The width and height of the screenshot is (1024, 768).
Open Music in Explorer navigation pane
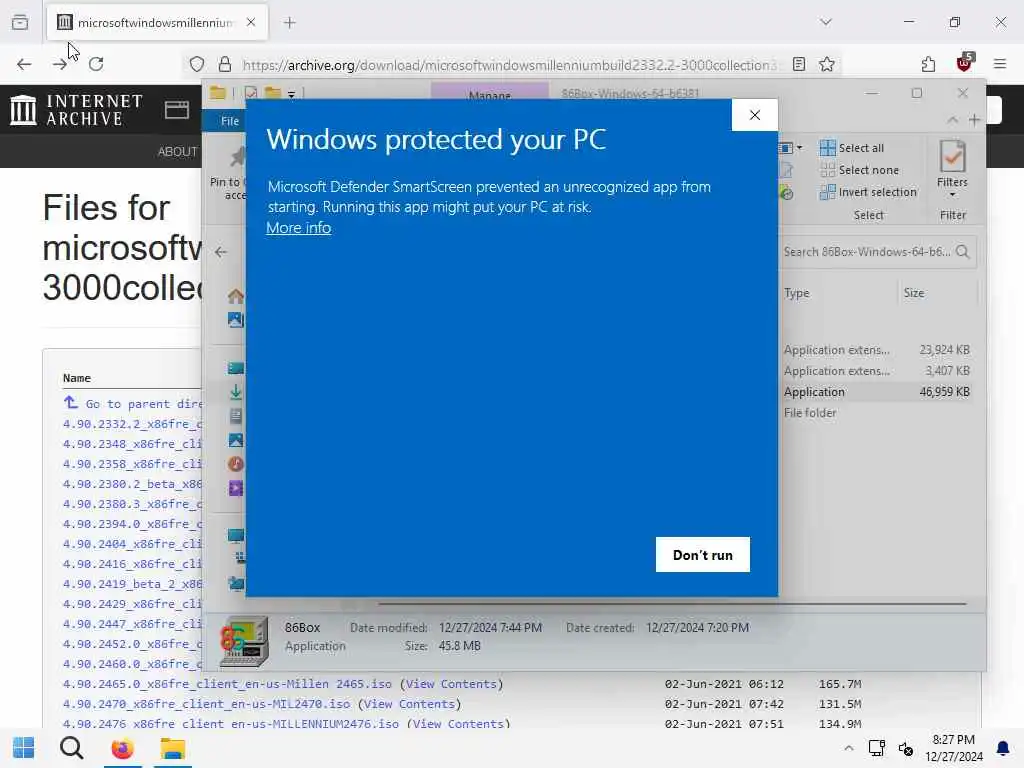tap(236, 464)
